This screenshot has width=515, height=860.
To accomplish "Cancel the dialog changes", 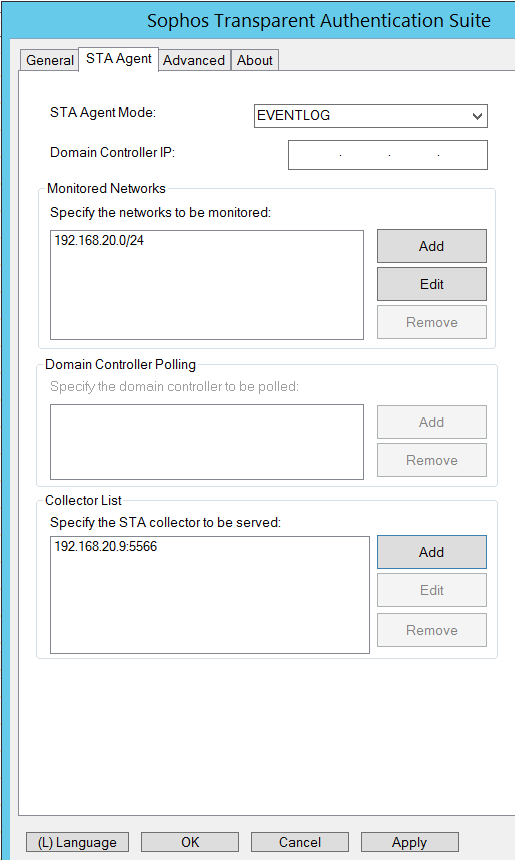I will pos(299,842).
